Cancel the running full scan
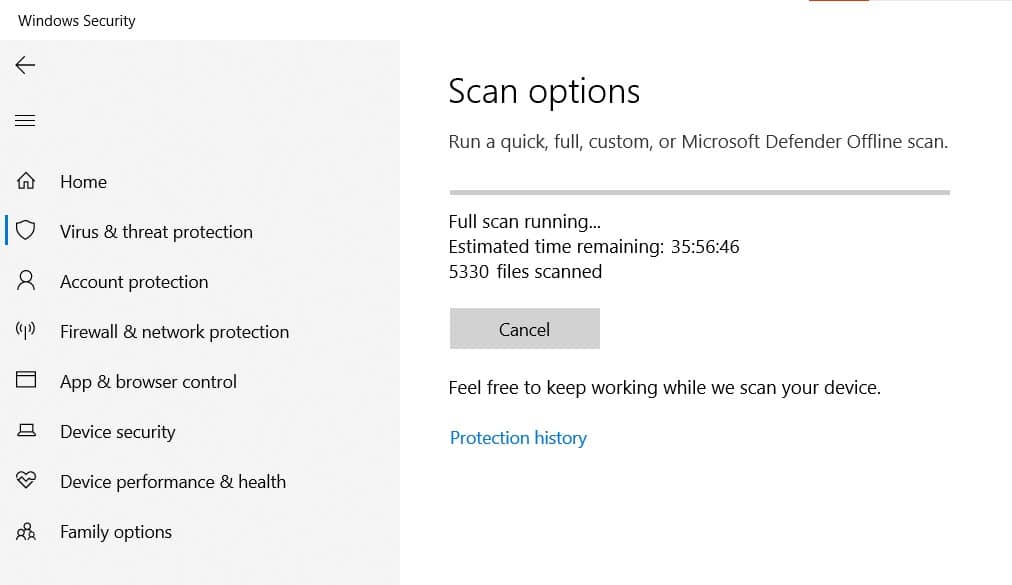This screenshot has height=585, width=1012. [x=524, y=329]
